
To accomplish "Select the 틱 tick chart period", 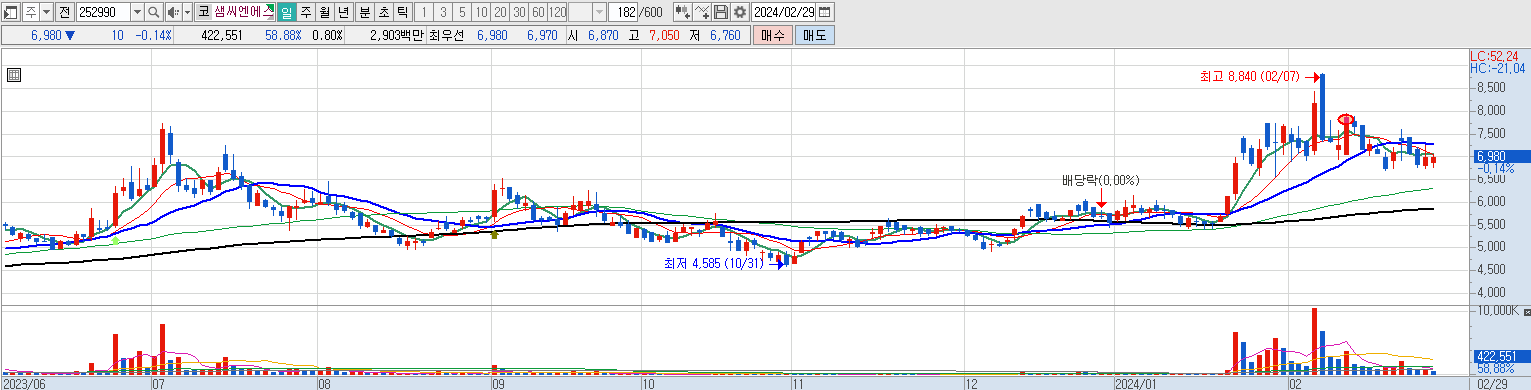I will click(403, 12).
